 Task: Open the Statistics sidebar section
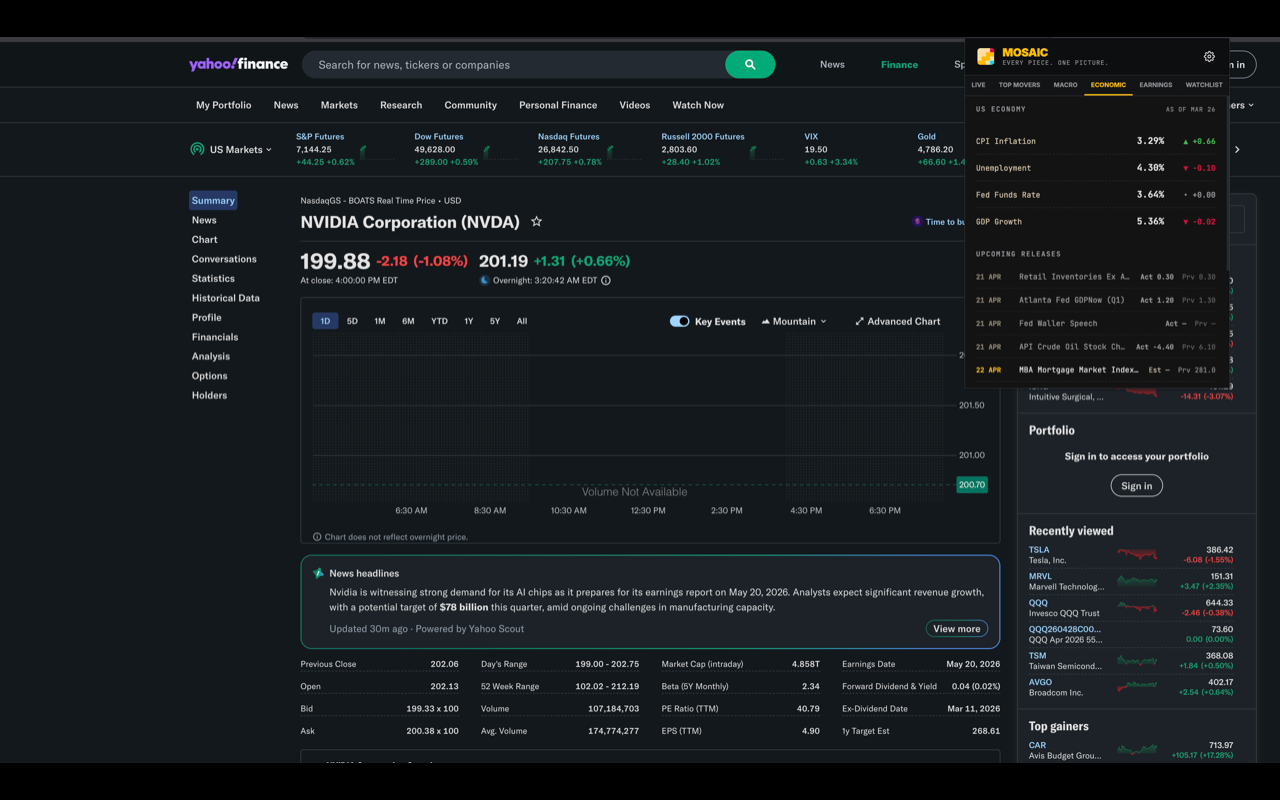(x=213, y=279)
